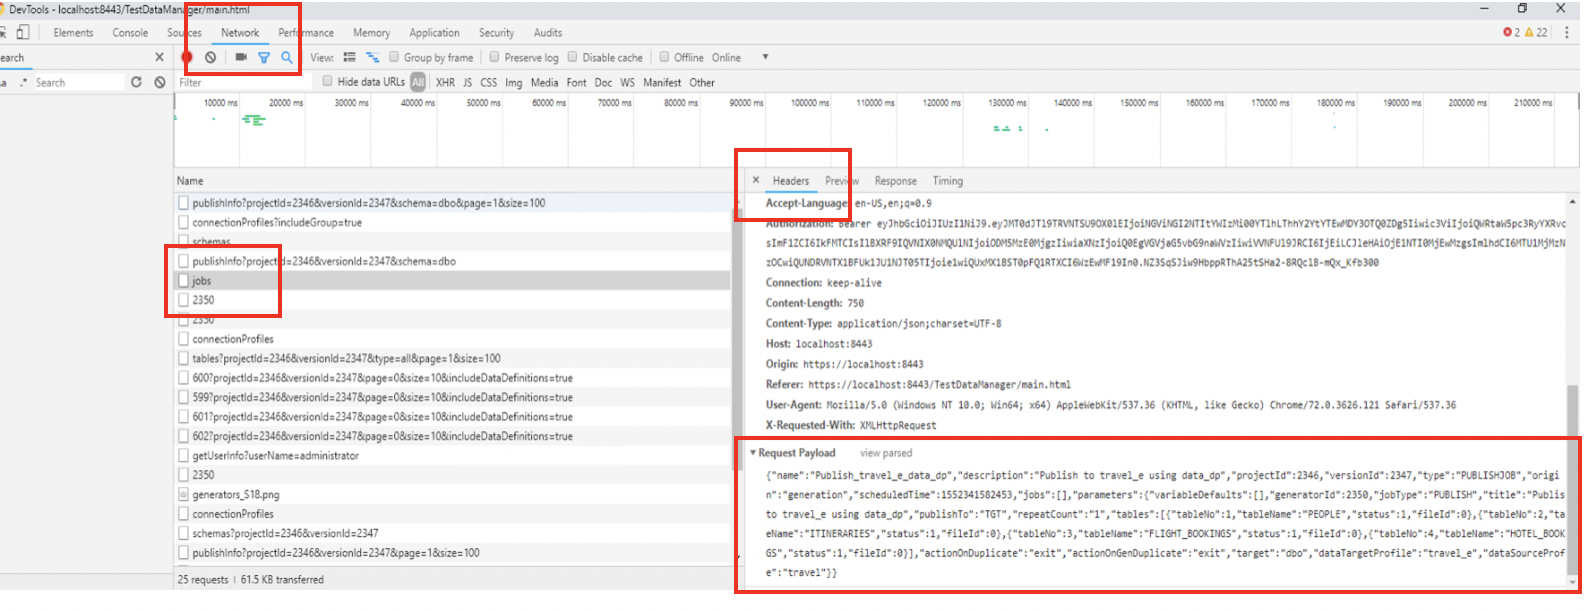Screen dimensions: 1596x610
Task: Open the Security panel tab
Action: [x=496, y=33]
